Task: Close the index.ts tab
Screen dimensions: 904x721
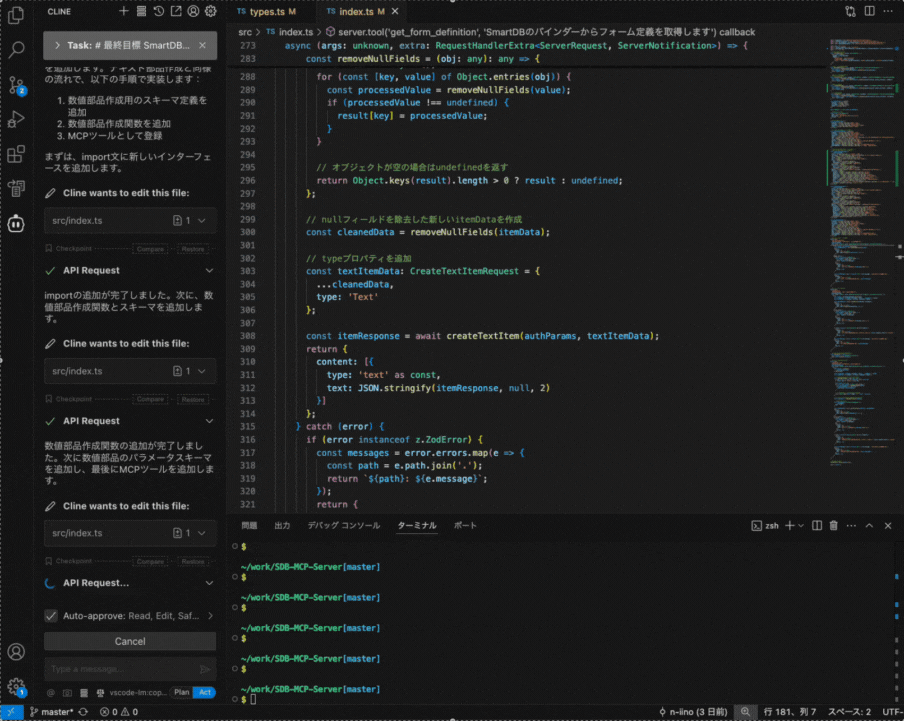Action: coord(395,12)
